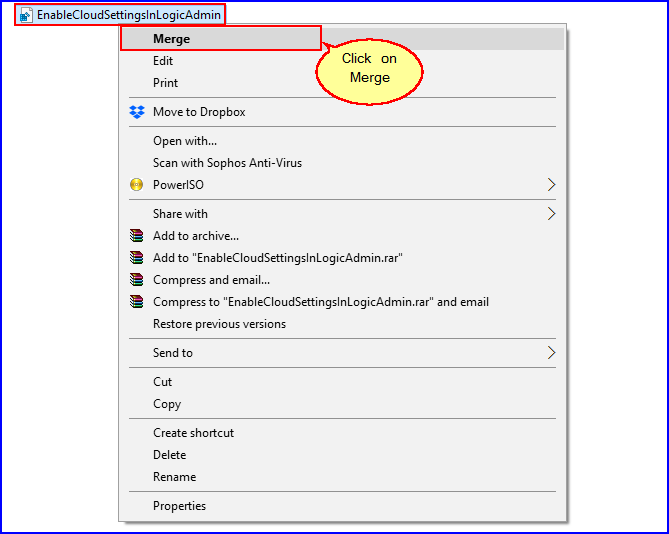Expand the PowerISO submenu arrow
The height and width of the screenshot is (534, 669).
550,185
